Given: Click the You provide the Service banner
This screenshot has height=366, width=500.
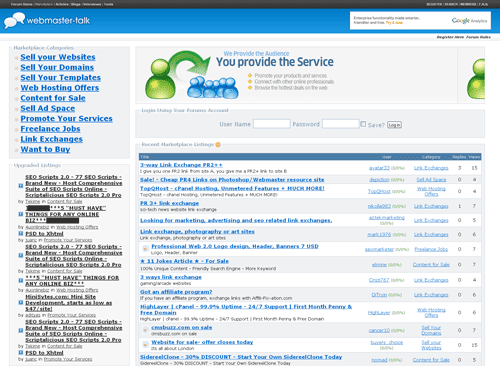Looking at the screenshot, I should tap(296, 75).
